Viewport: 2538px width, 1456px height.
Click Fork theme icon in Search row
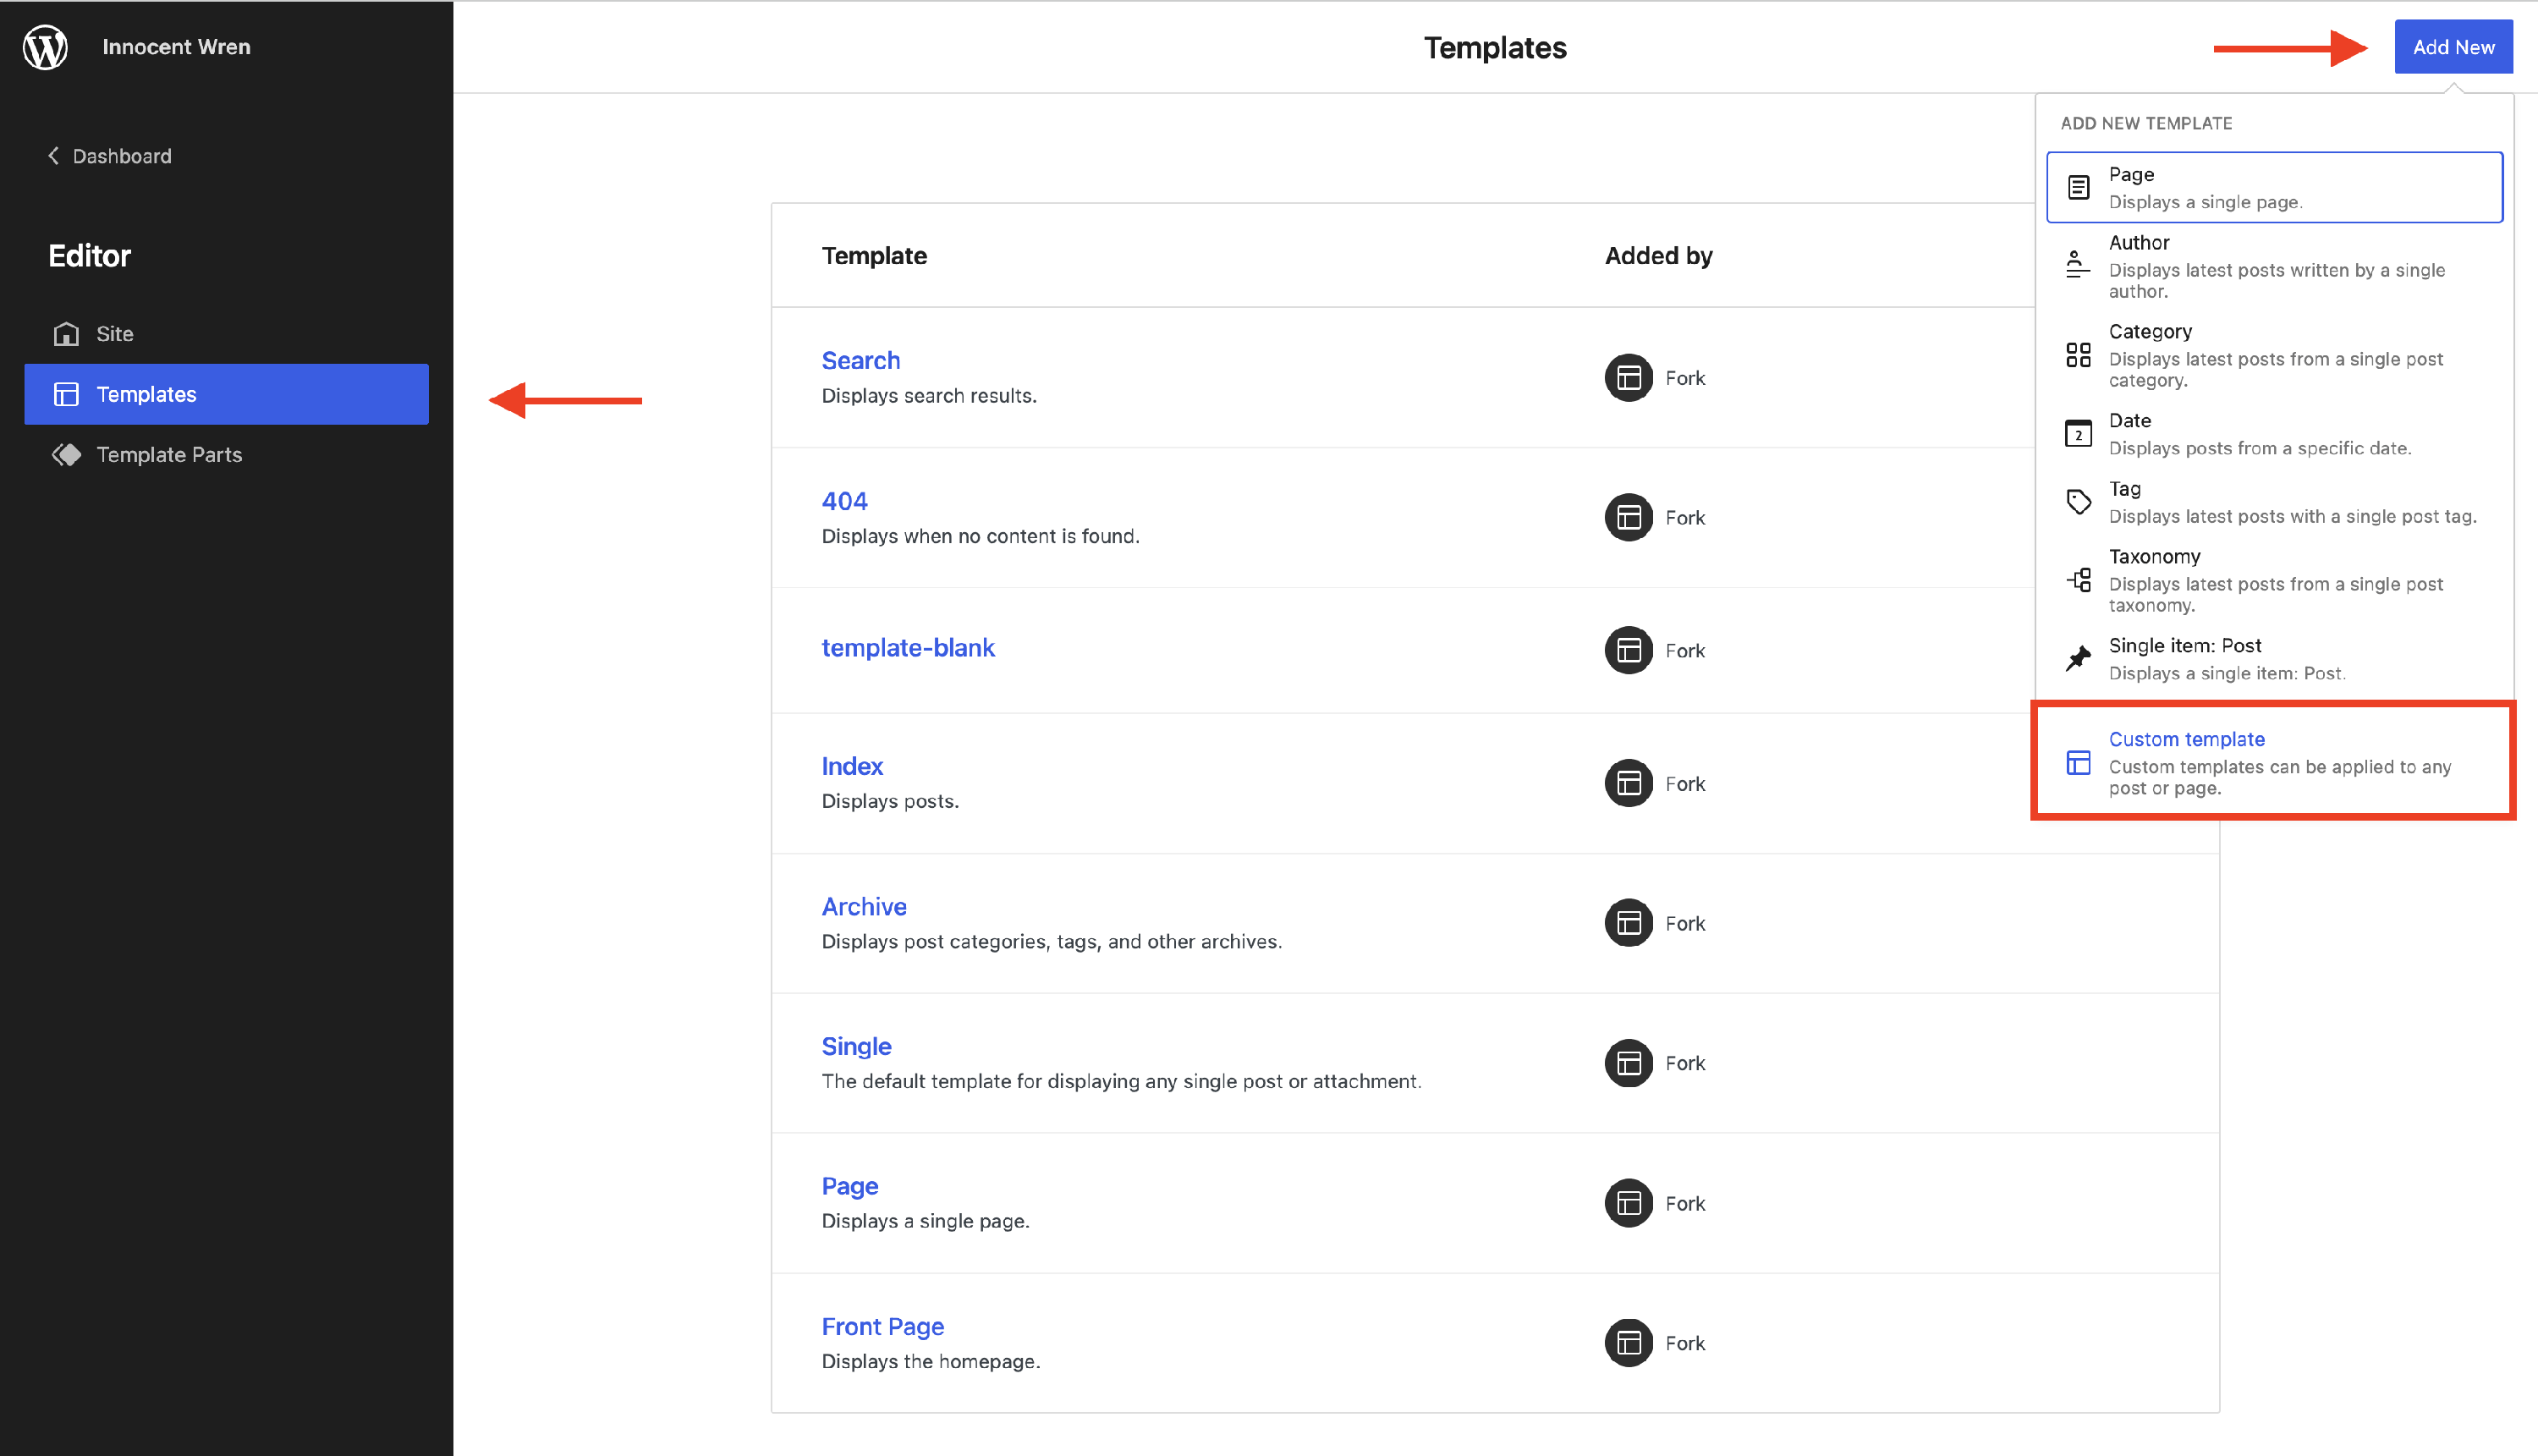pos(1628,378)
